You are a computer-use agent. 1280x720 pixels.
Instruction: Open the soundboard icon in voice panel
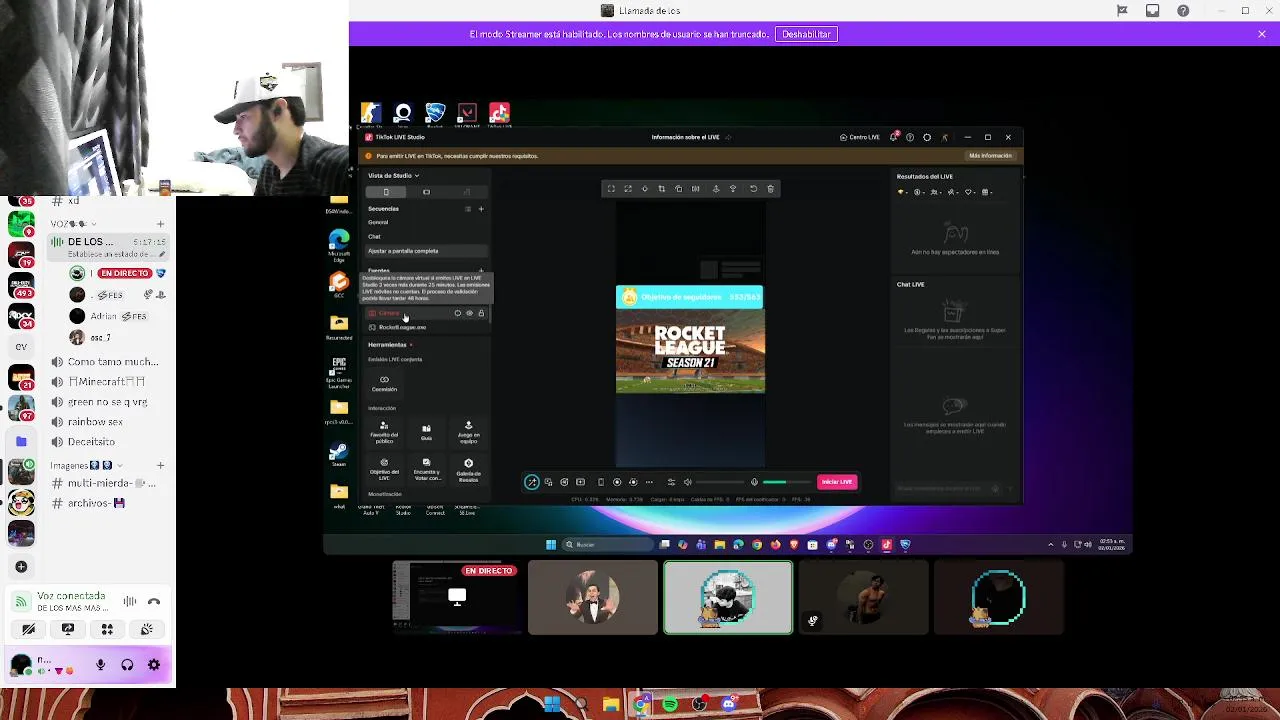147,629
